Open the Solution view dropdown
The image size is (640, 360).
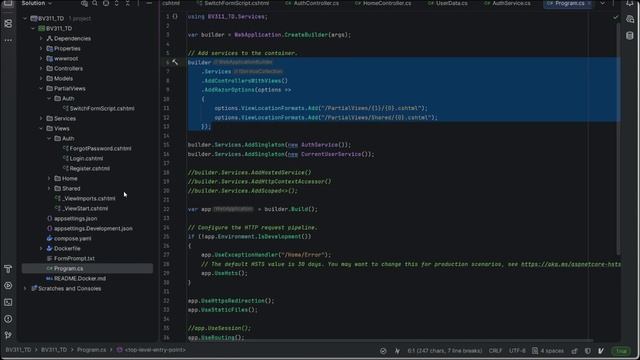click(x=37, y=3)
